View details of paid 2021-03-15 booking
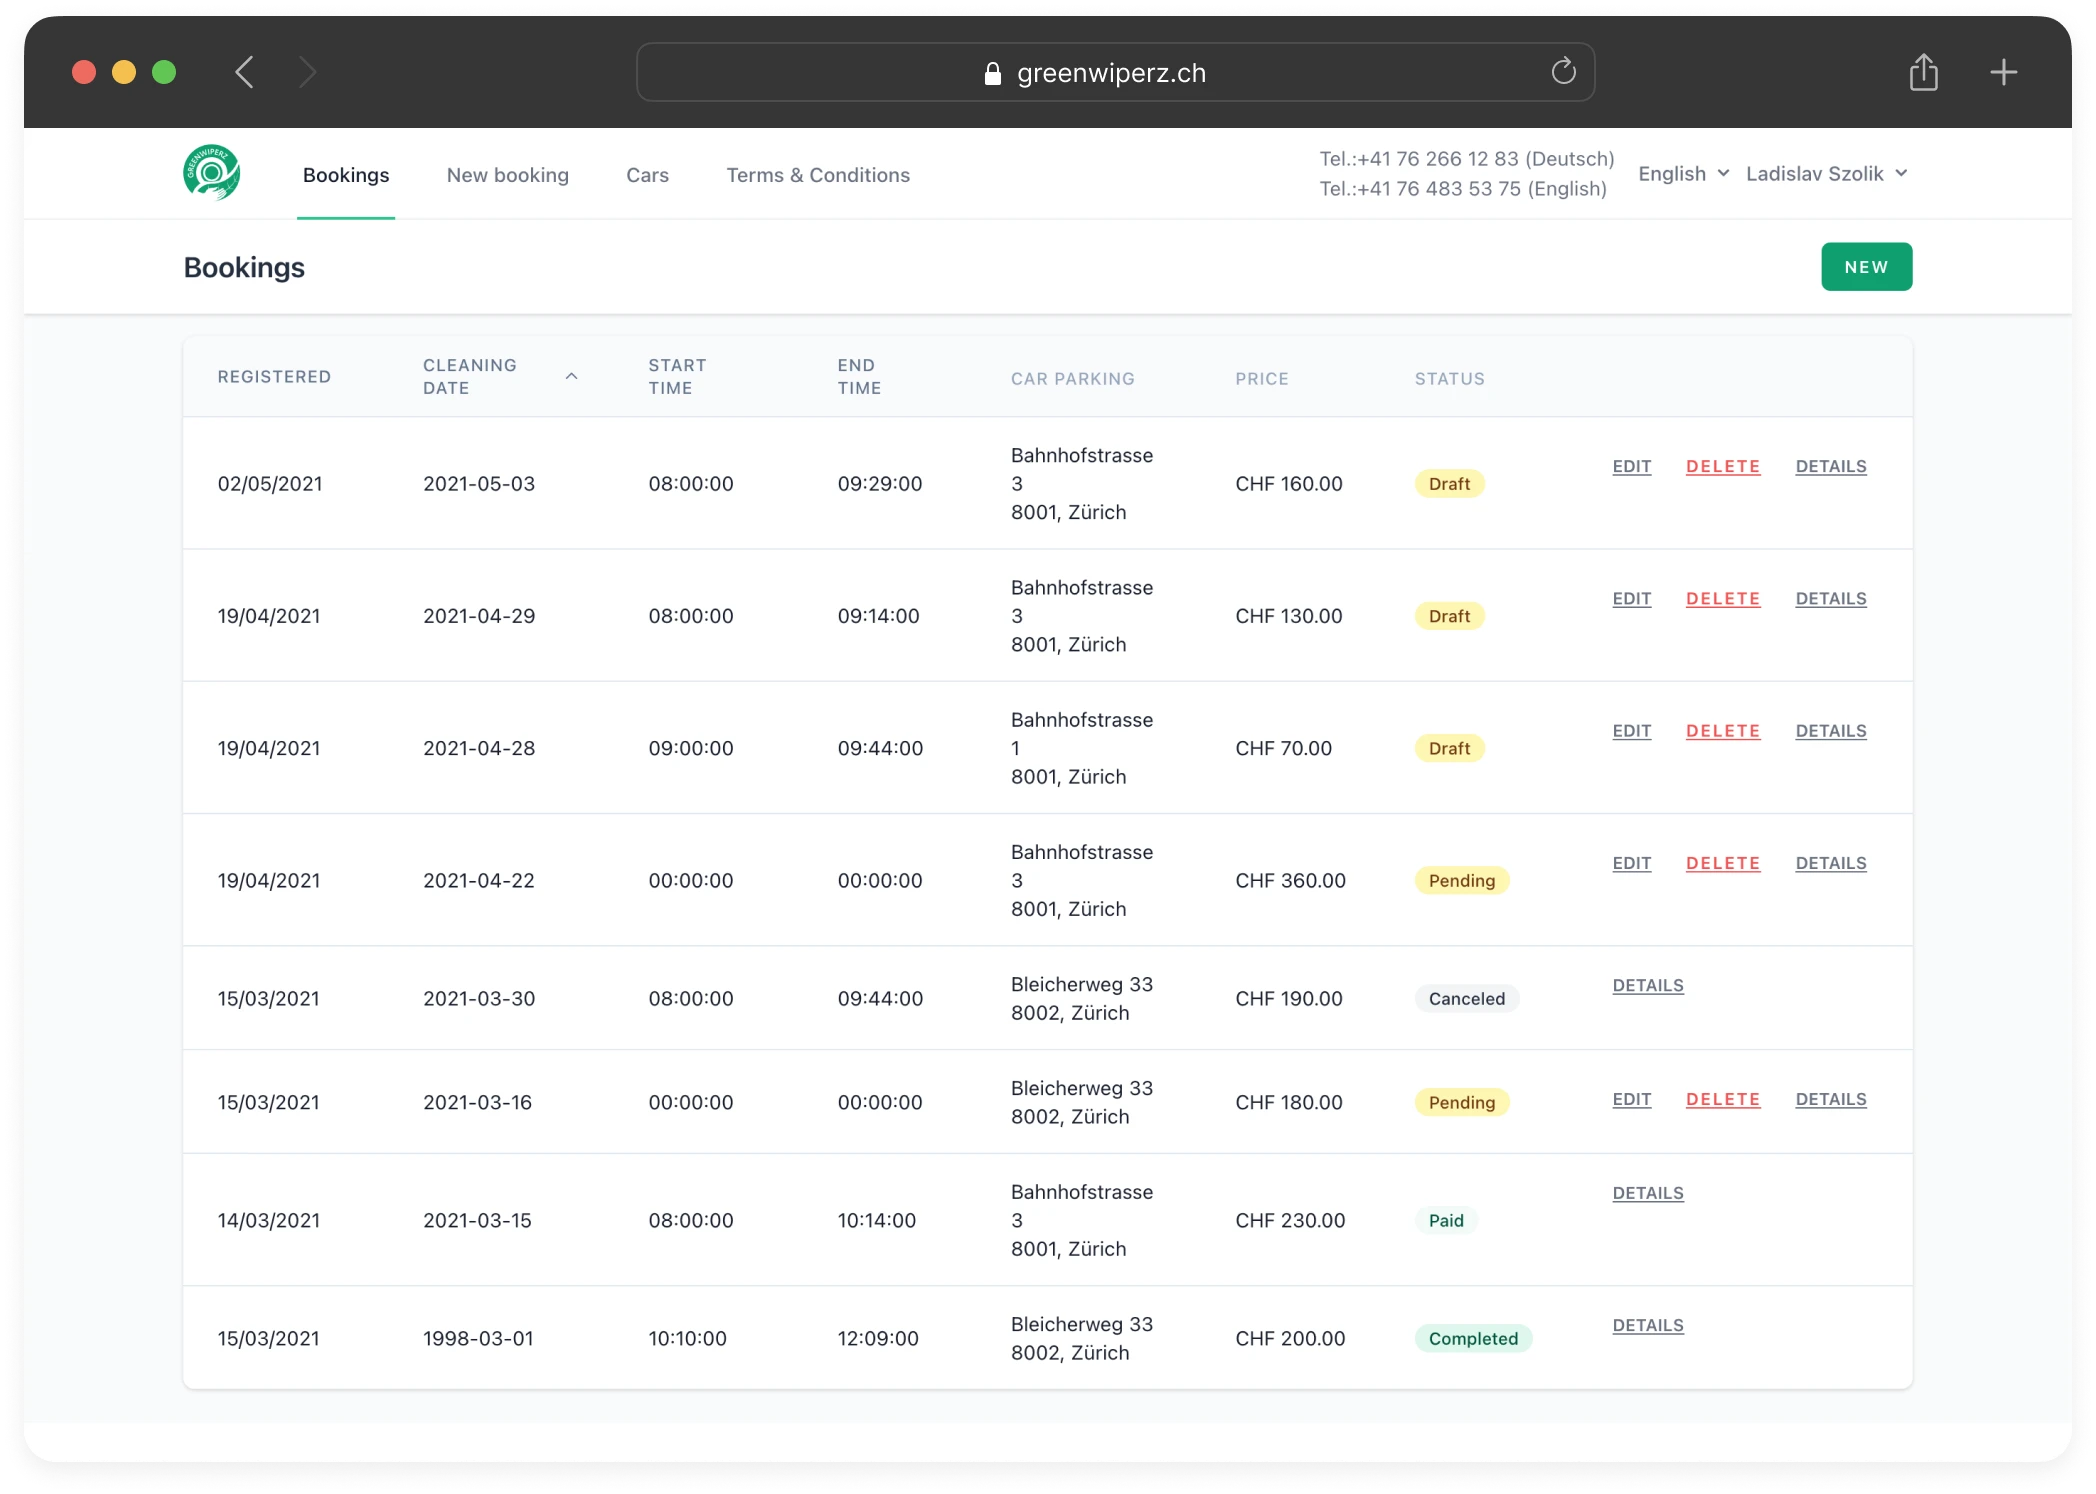 pos(1648,1194)
